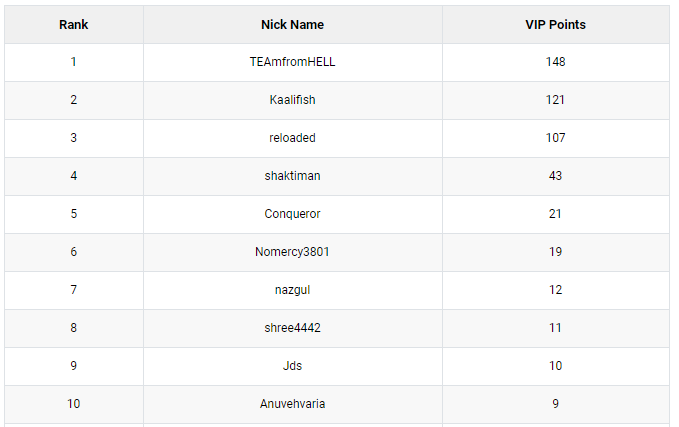Click the reloaded nickname entry
The image size is (679, 427).
[x=293, y=138]
